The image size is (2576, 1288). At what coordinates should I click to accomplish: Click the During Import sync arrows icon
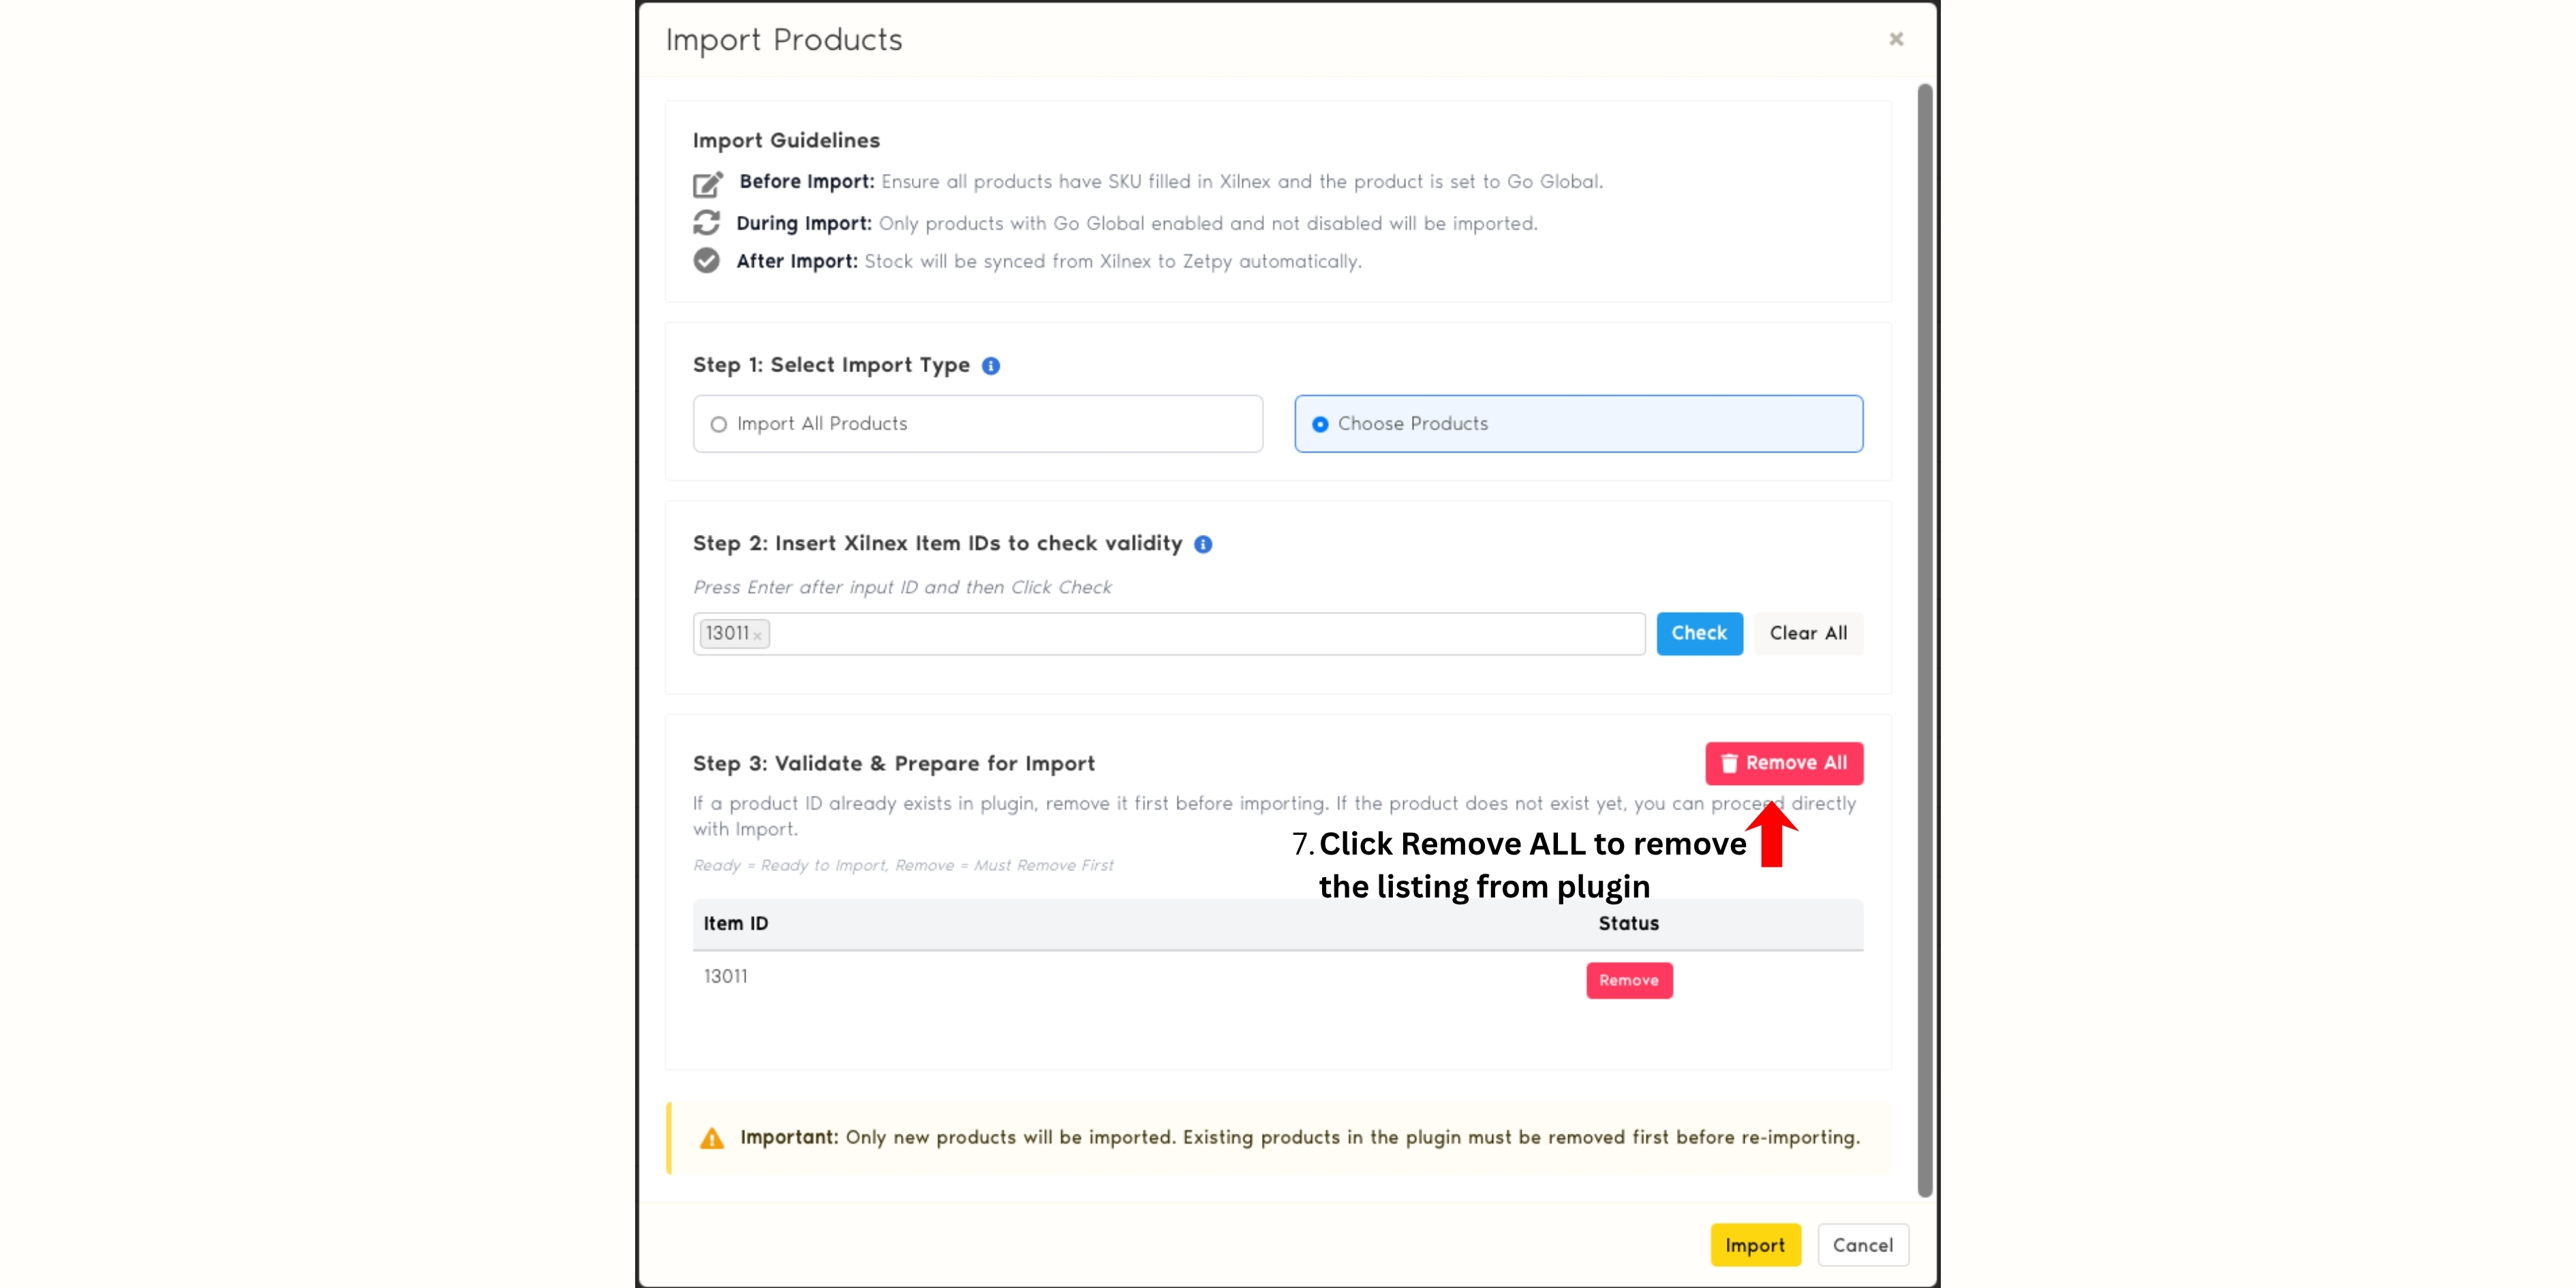tap(707, 223)
